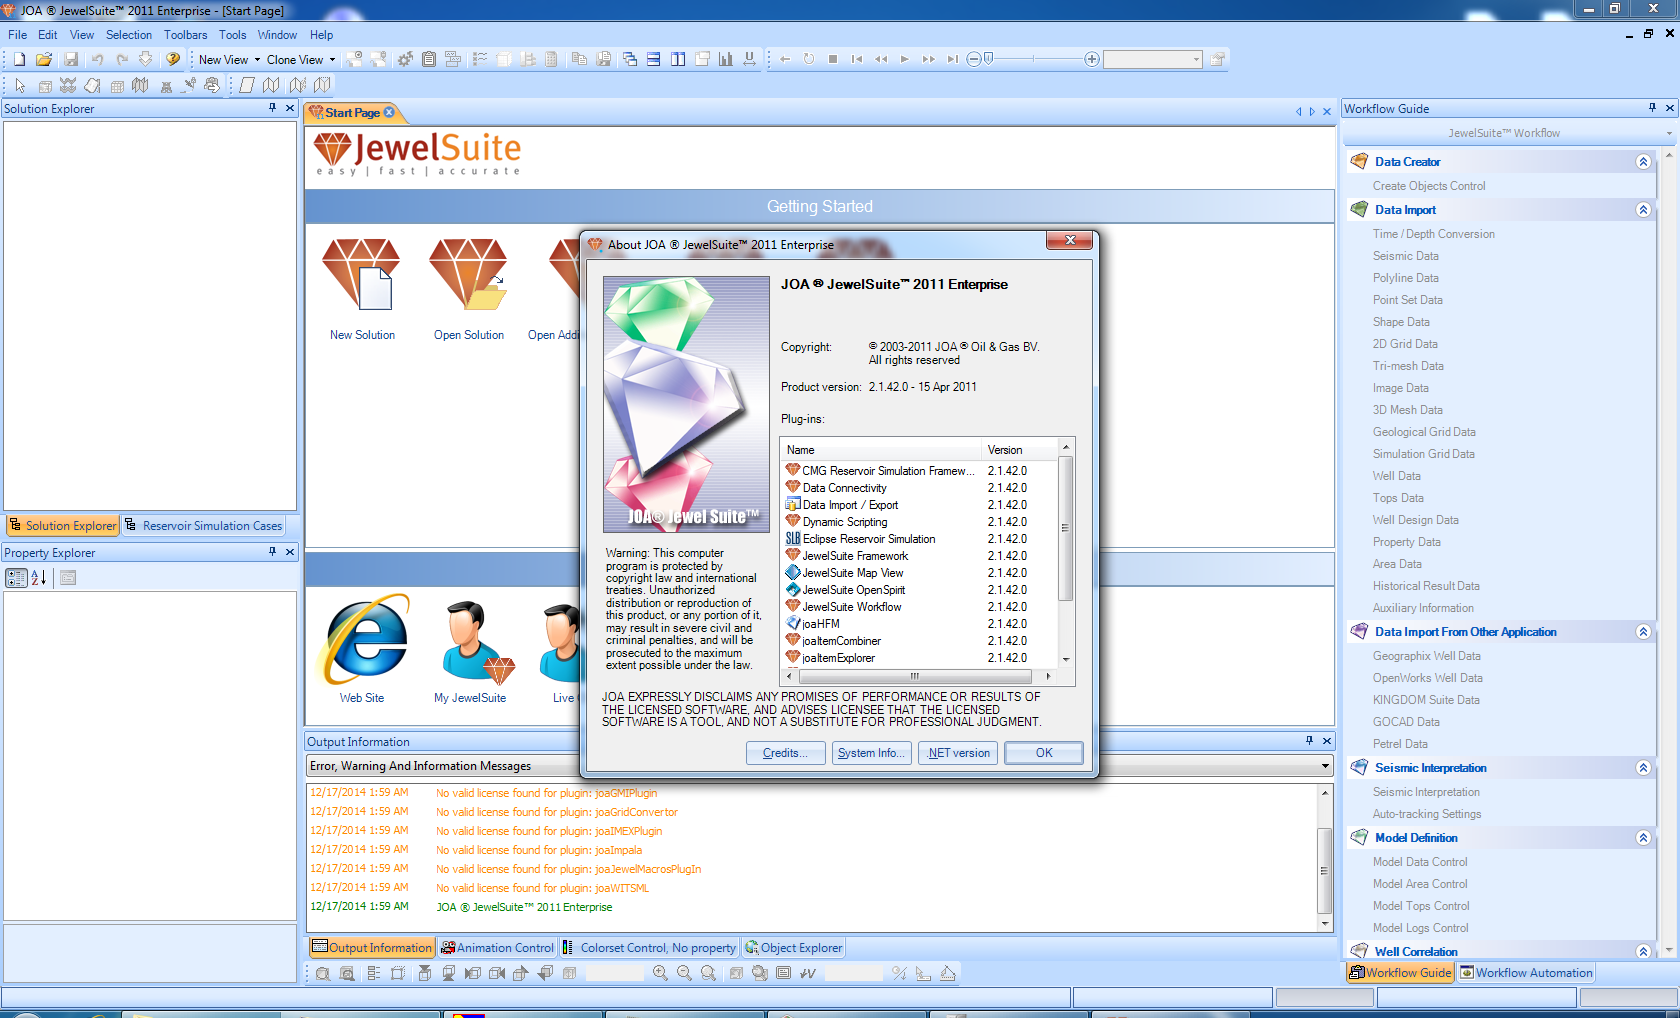The image size is (1680, 1018).
Task: Open the New View dropdown arrow
Action: click(257, 60)
